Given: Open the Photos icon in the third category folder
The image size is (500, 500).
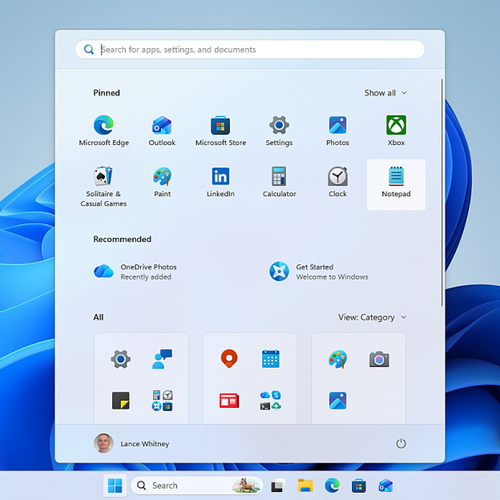Looking at the screenshot, I should [x=338, y=400].
